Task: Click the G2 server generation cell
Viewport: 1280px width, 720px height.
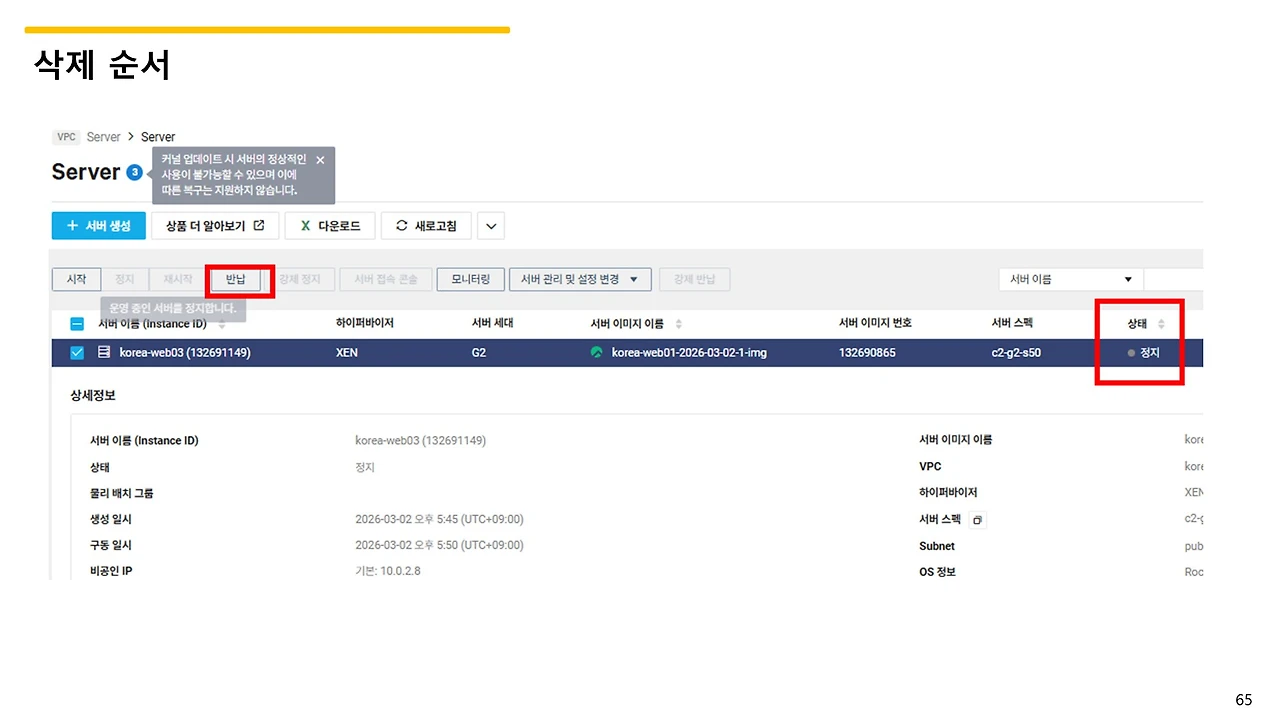Action: [x=479, y=353]
